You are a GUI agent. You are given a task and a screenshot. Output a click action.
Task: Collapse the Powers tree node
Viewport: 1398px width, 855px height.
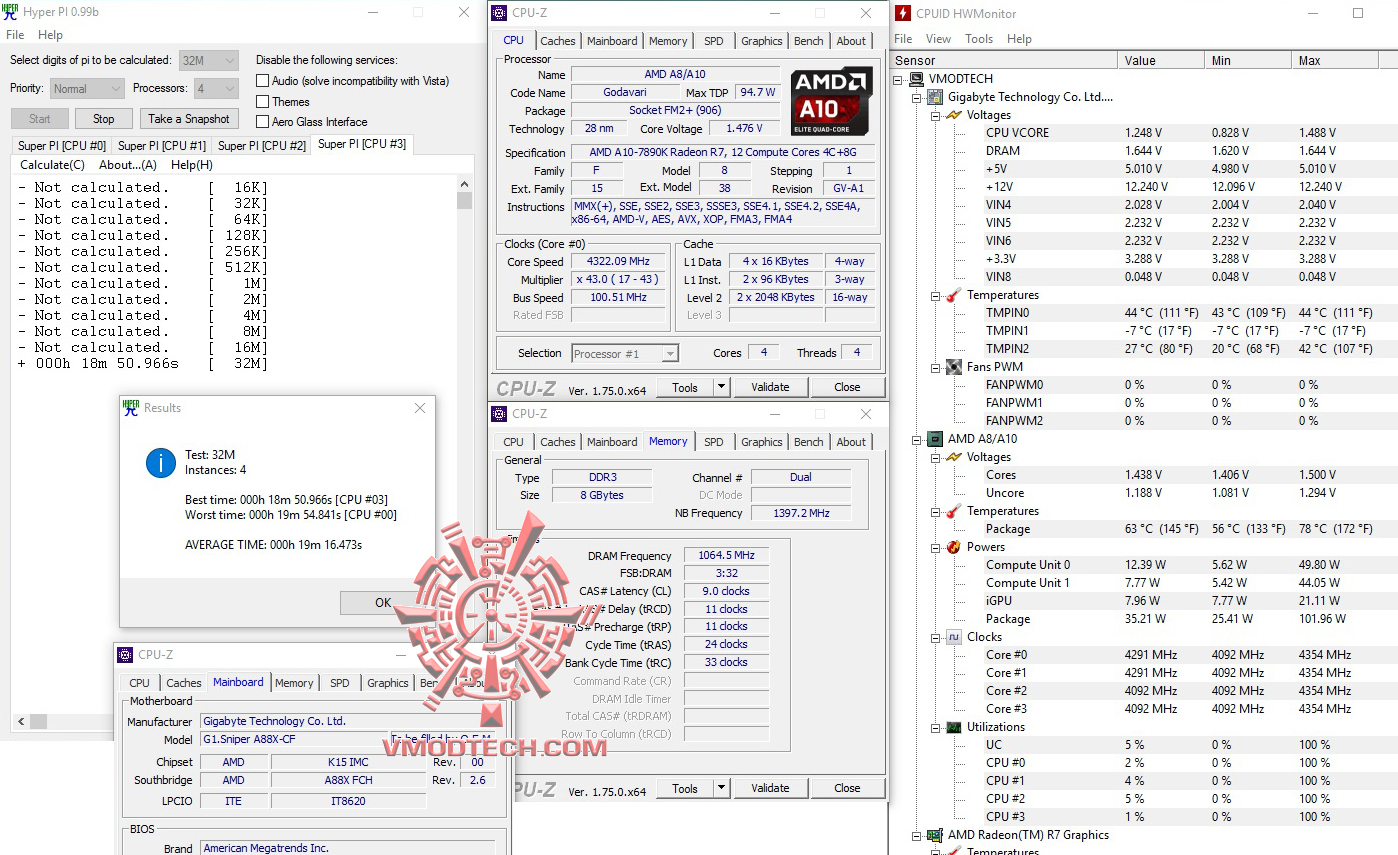(936, 547)
